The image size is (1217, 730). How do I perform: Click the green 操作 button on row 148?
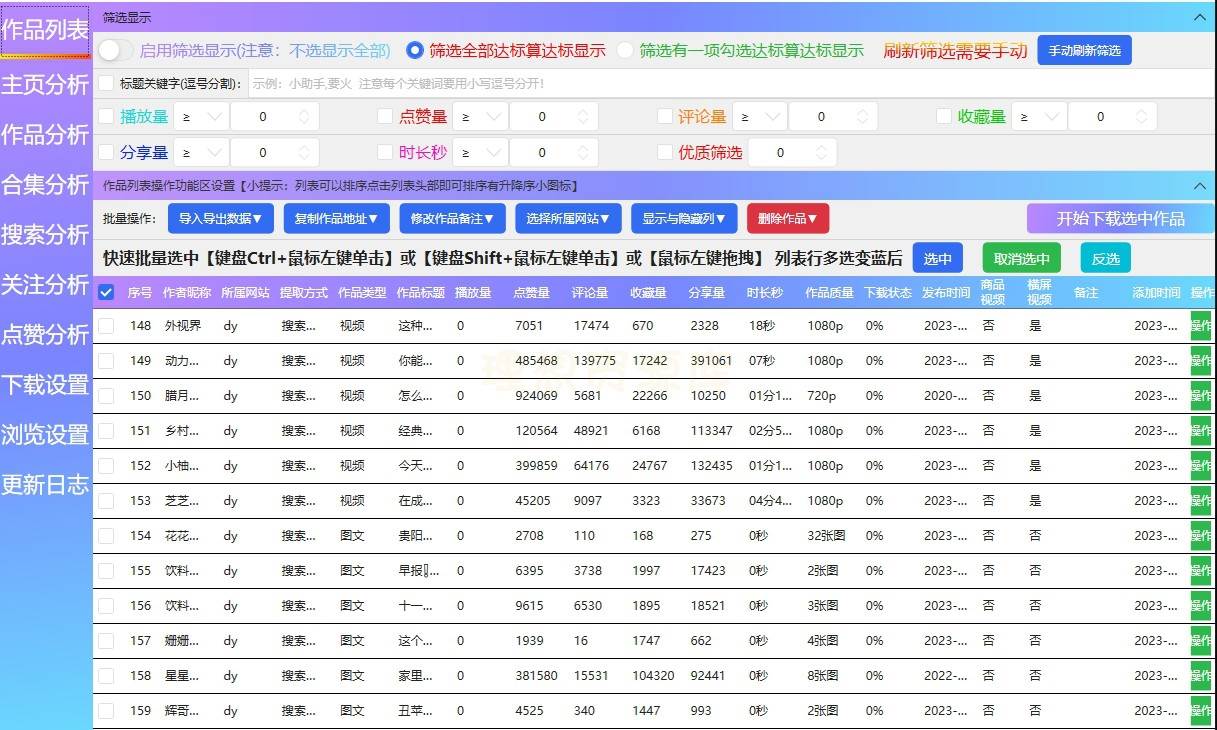tap(1203, 324)
